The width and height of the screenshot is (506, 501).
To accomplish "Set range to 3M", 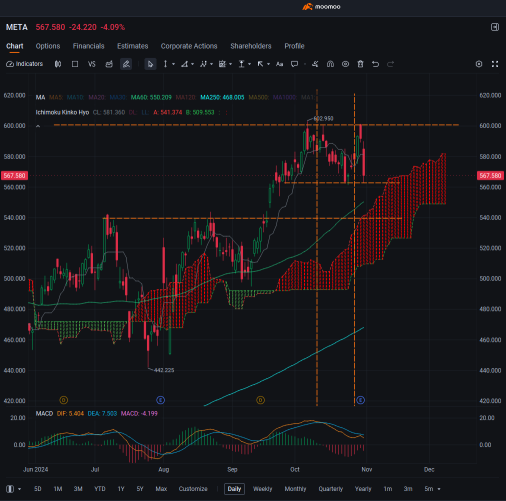I will pyautogui.click(x=78, y=489).
